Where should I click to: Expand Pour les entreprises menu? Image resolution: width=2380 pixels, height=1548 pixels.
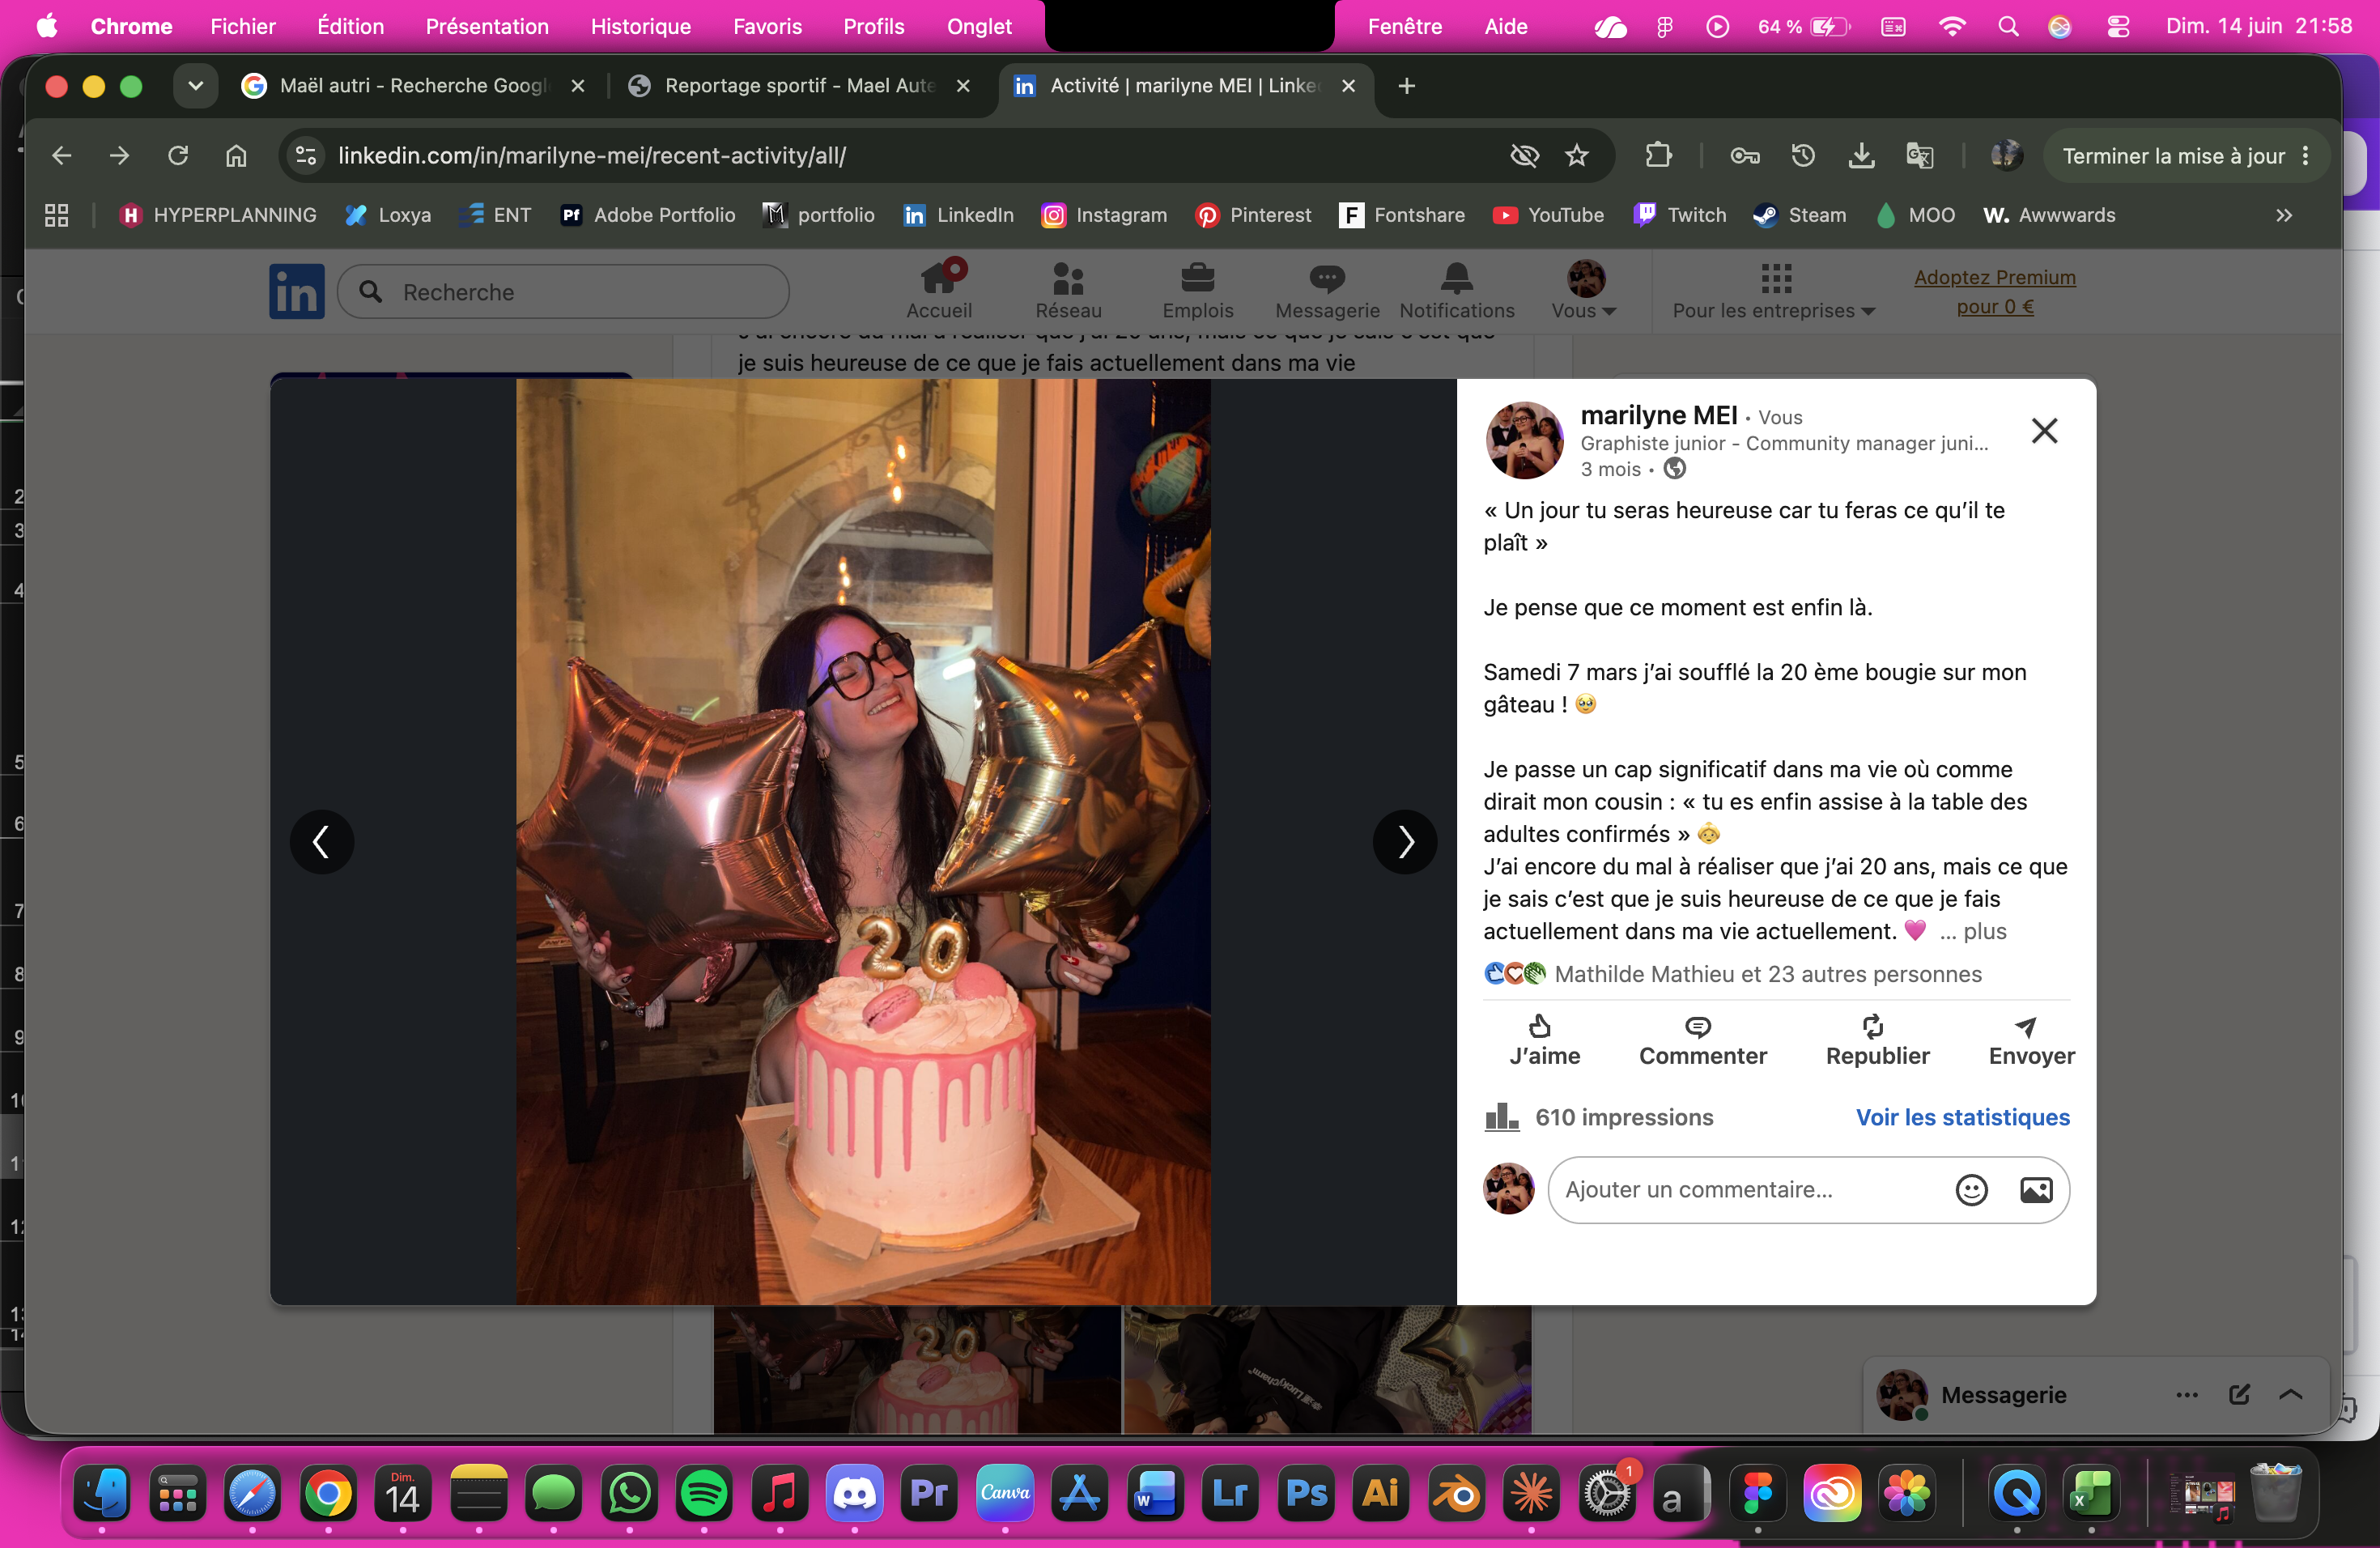click(x=1774, y=291)
